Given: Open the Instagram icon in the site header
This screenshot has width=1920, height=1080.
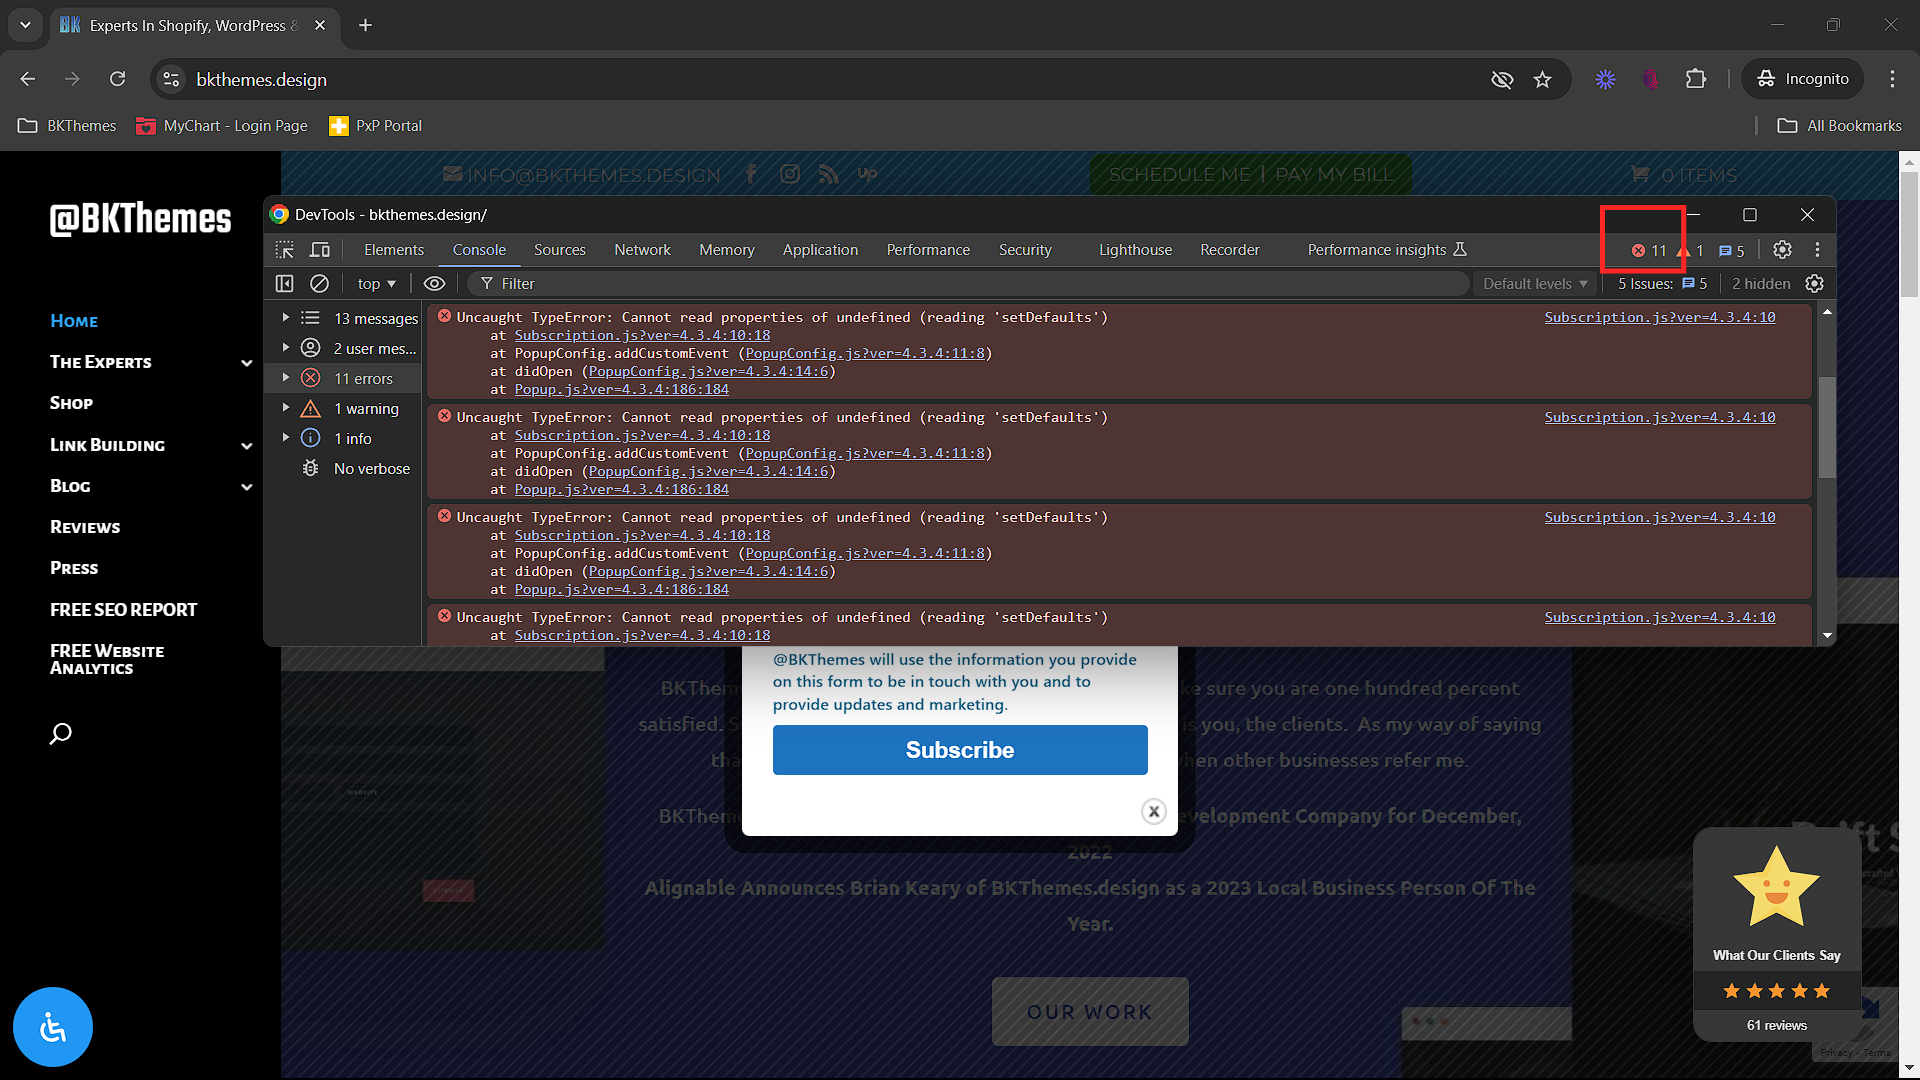Looking at the screenshot, I should pyautogui.click(x=790, y=174).
